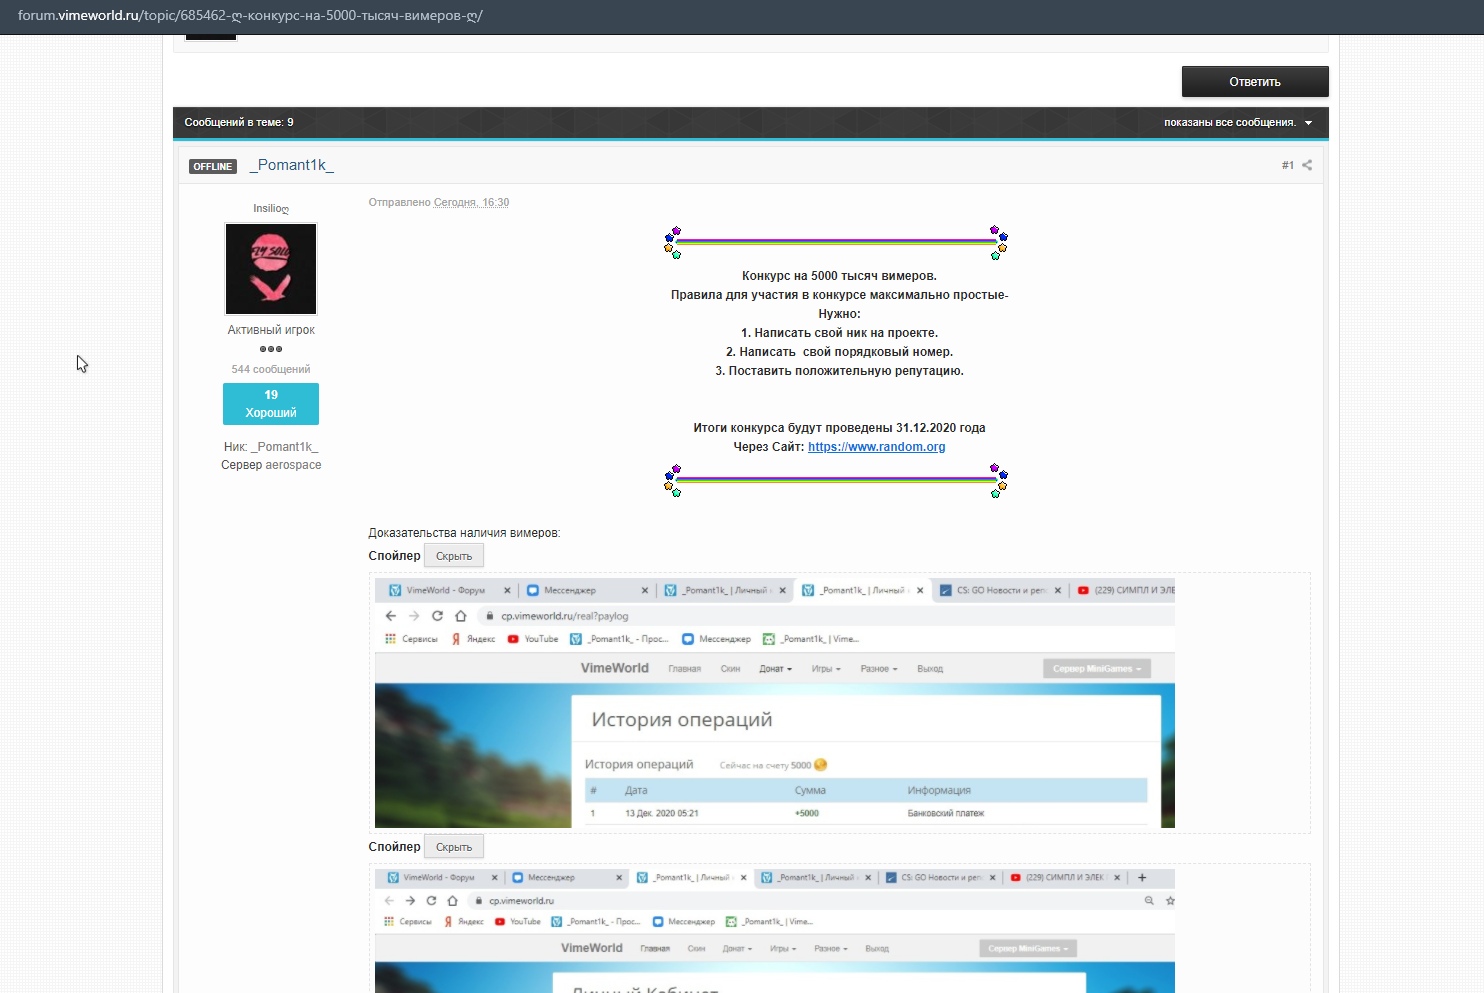Click the 'Сервер aerospace' profile field
1484x993 pixels.
coord(271,465)
